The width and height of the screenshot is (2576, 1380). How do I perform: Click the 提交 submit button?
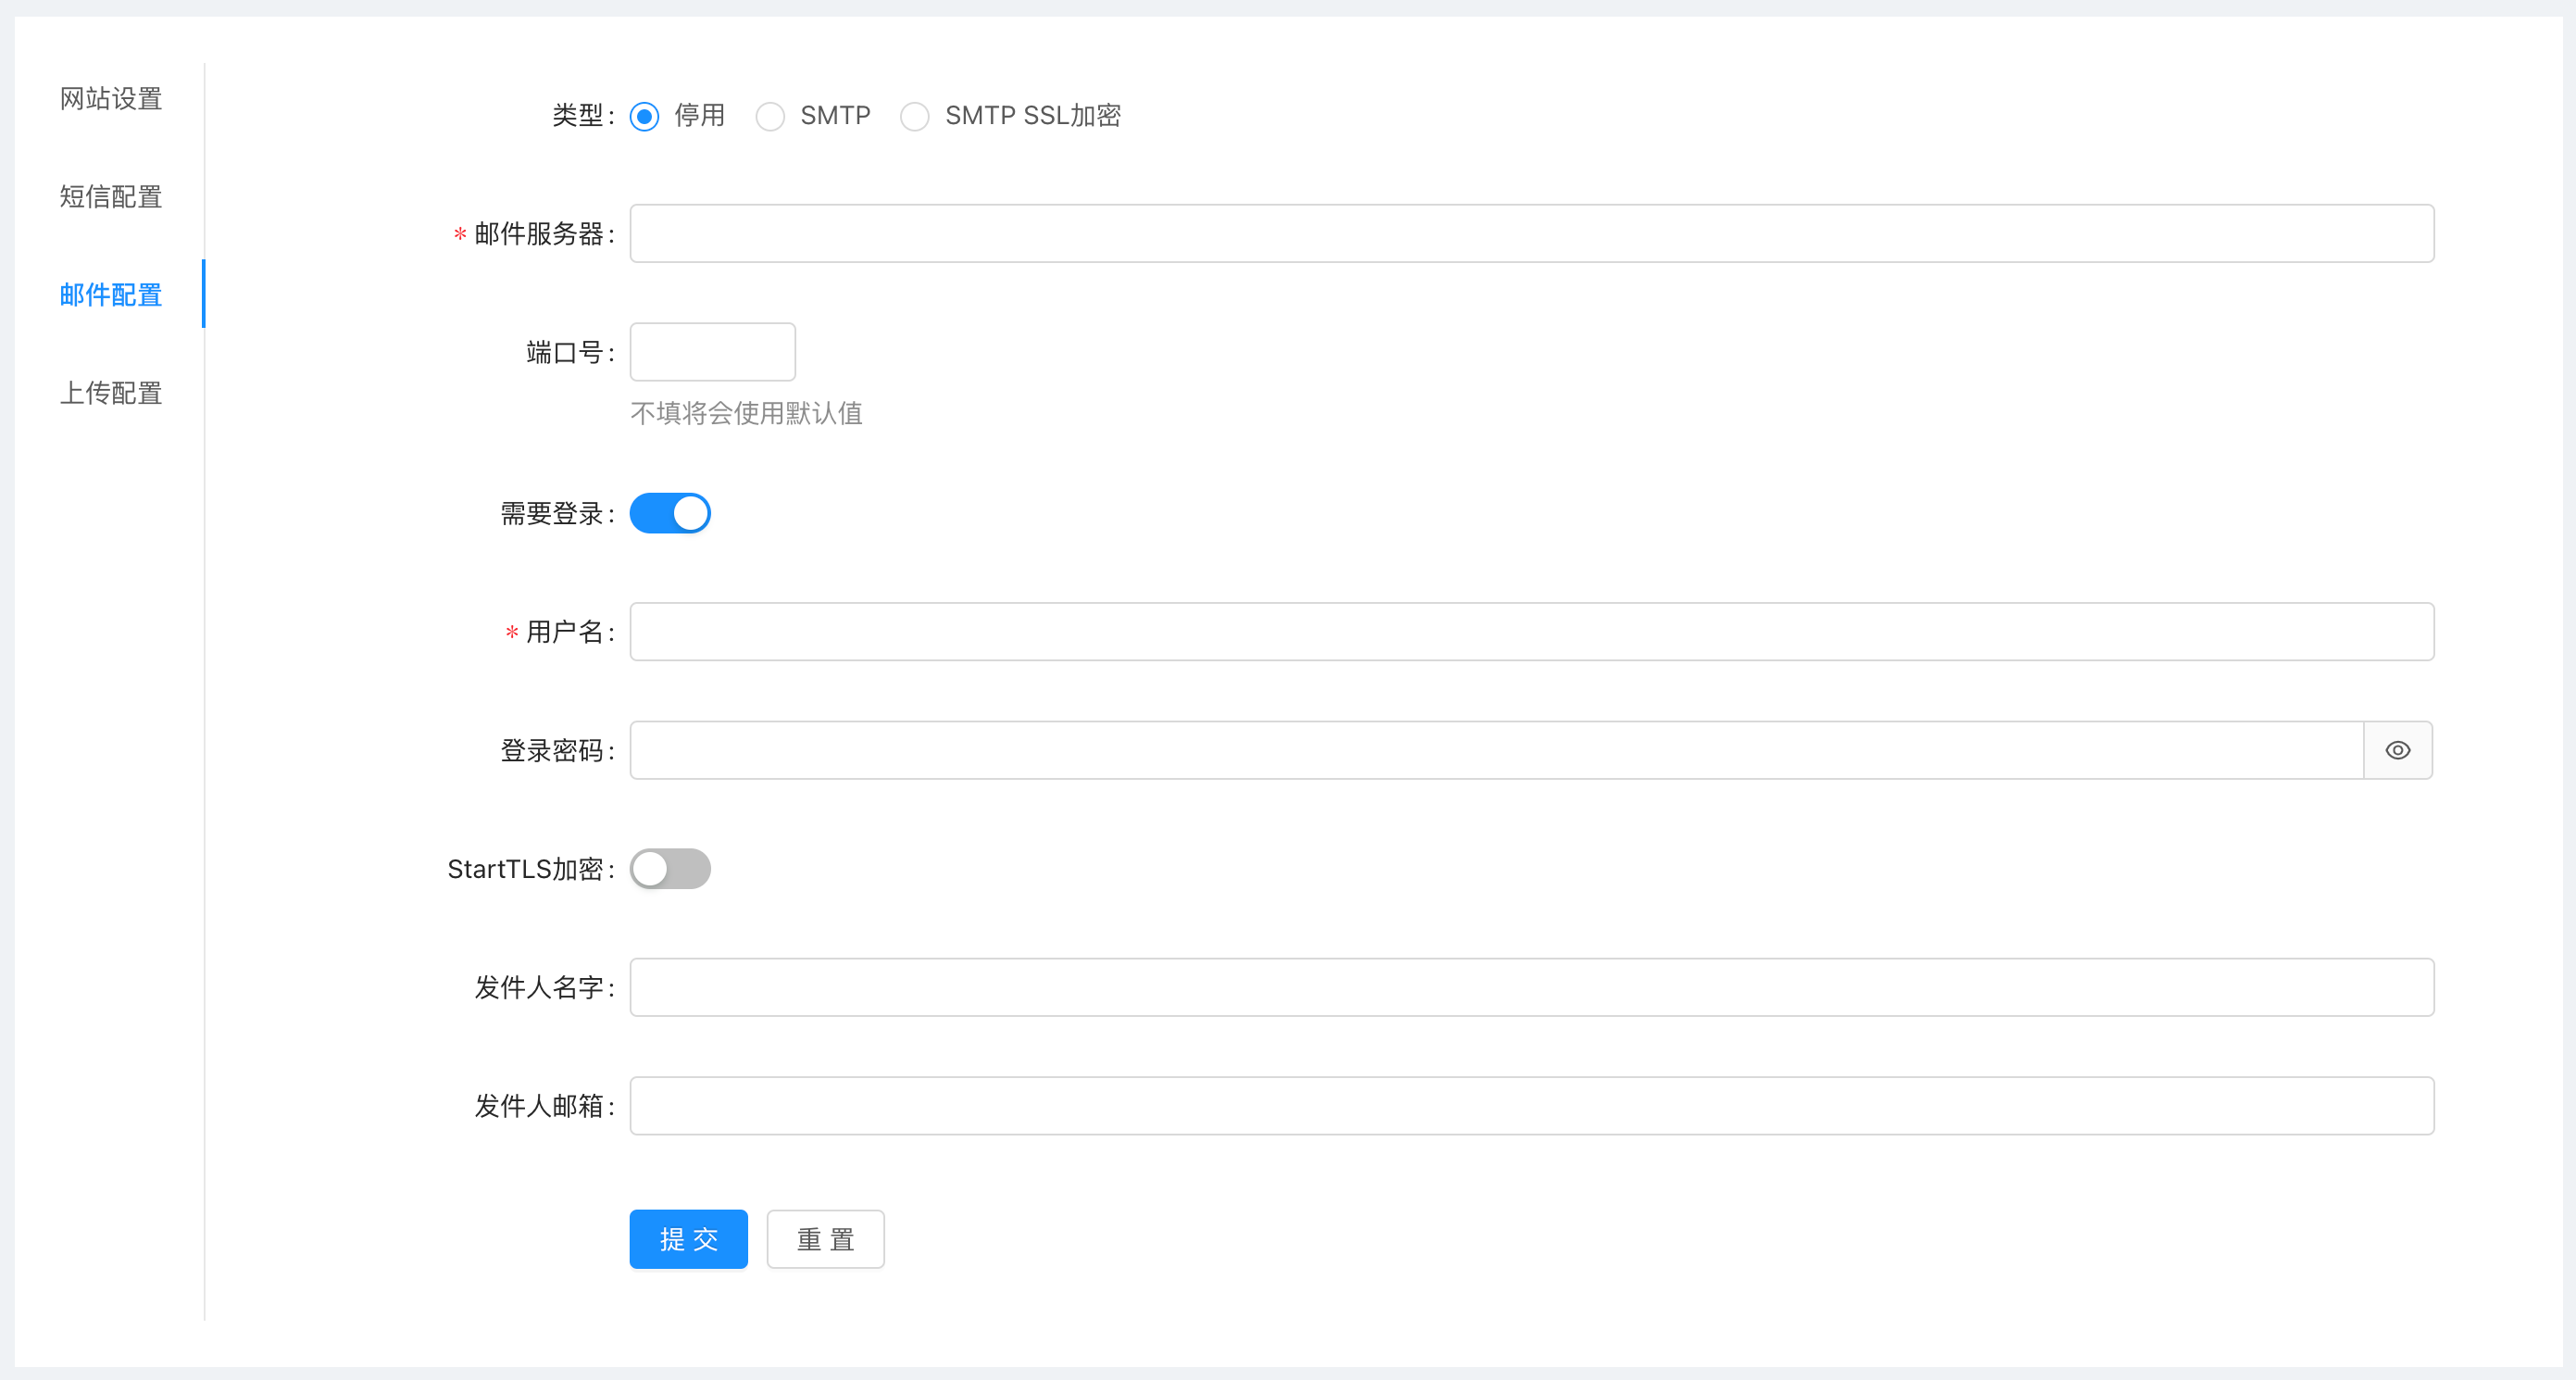click(x=689, y=1239)
